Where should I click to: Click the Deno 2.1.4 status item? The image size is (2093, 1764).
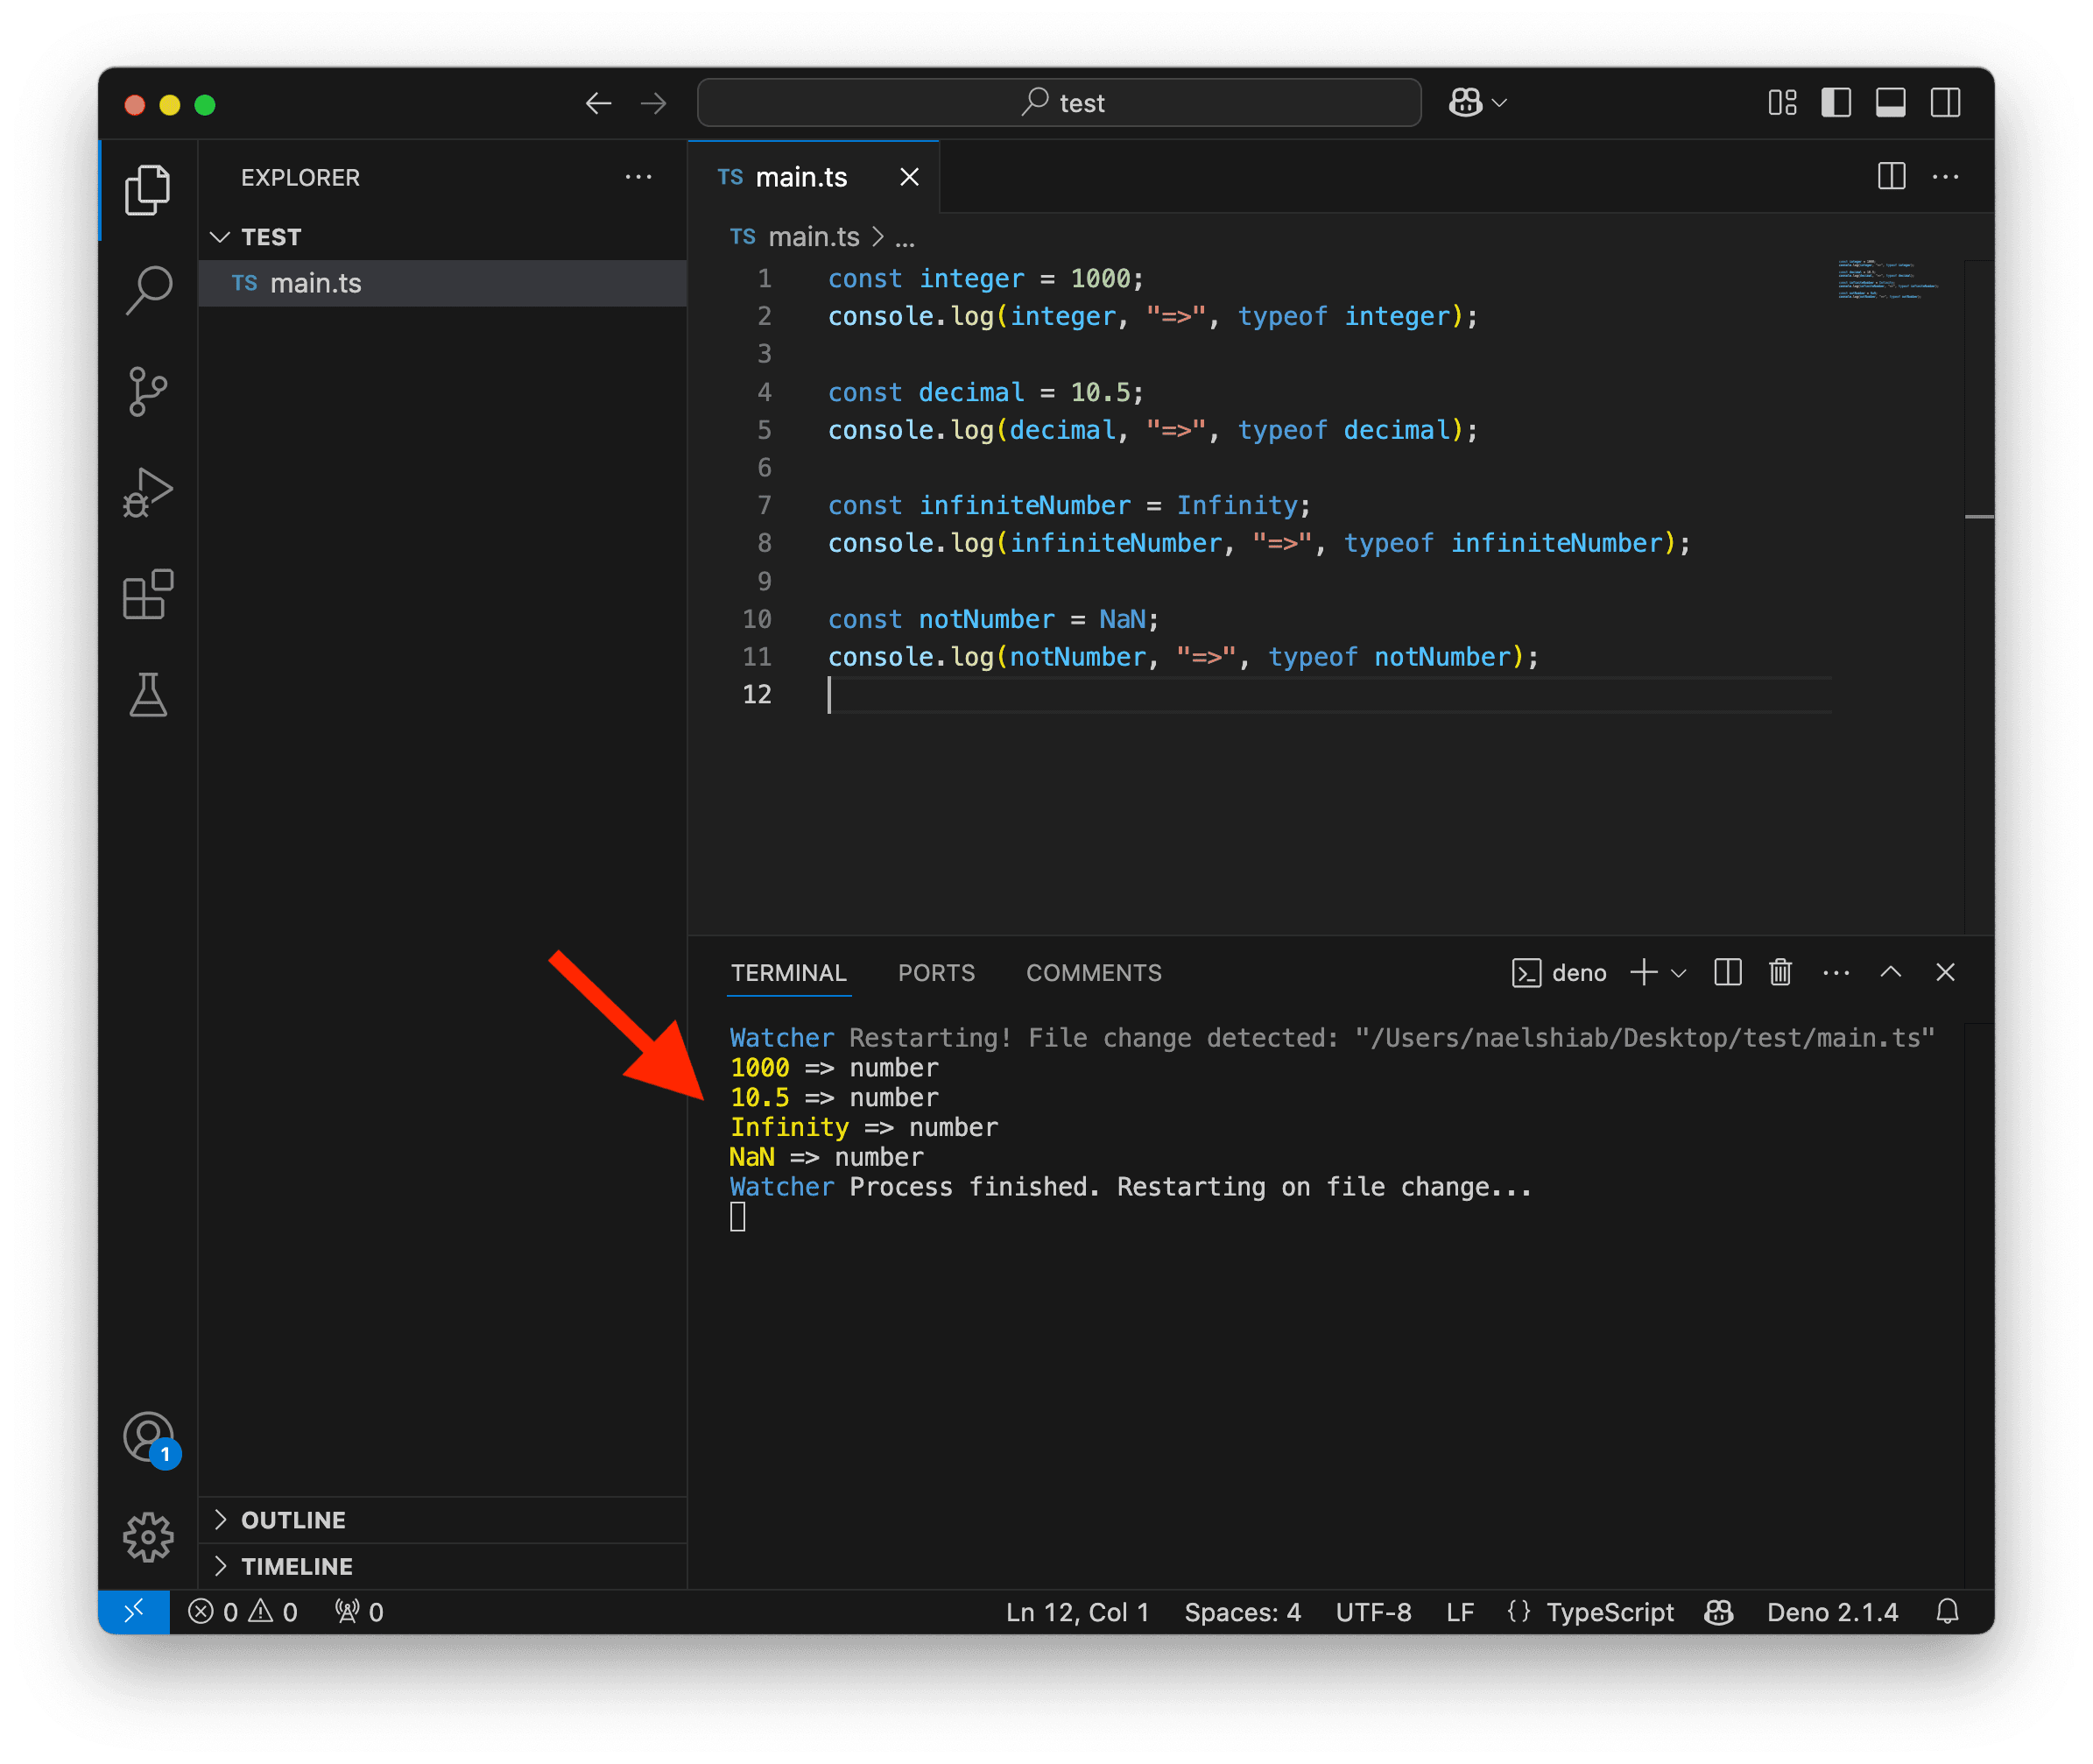[x=1832, y=1612]
